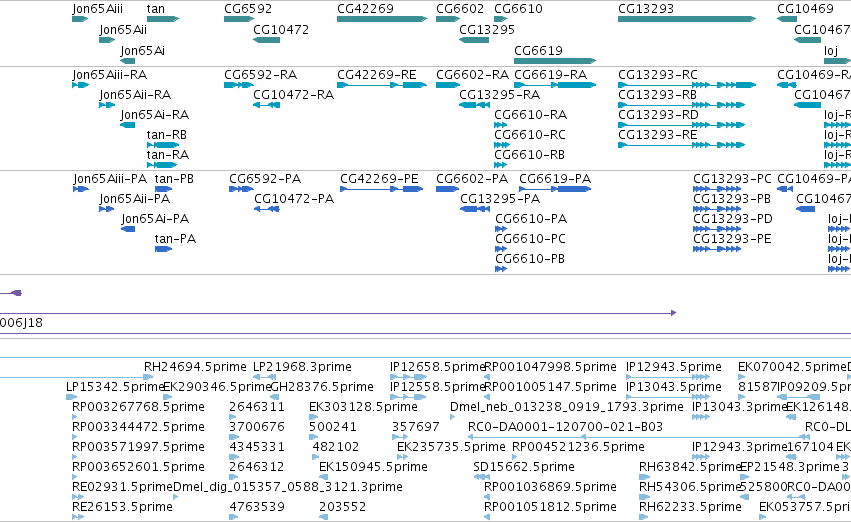
Task: Open gene label CG13295
Action: pyautogui.click(x=487, y=30)
